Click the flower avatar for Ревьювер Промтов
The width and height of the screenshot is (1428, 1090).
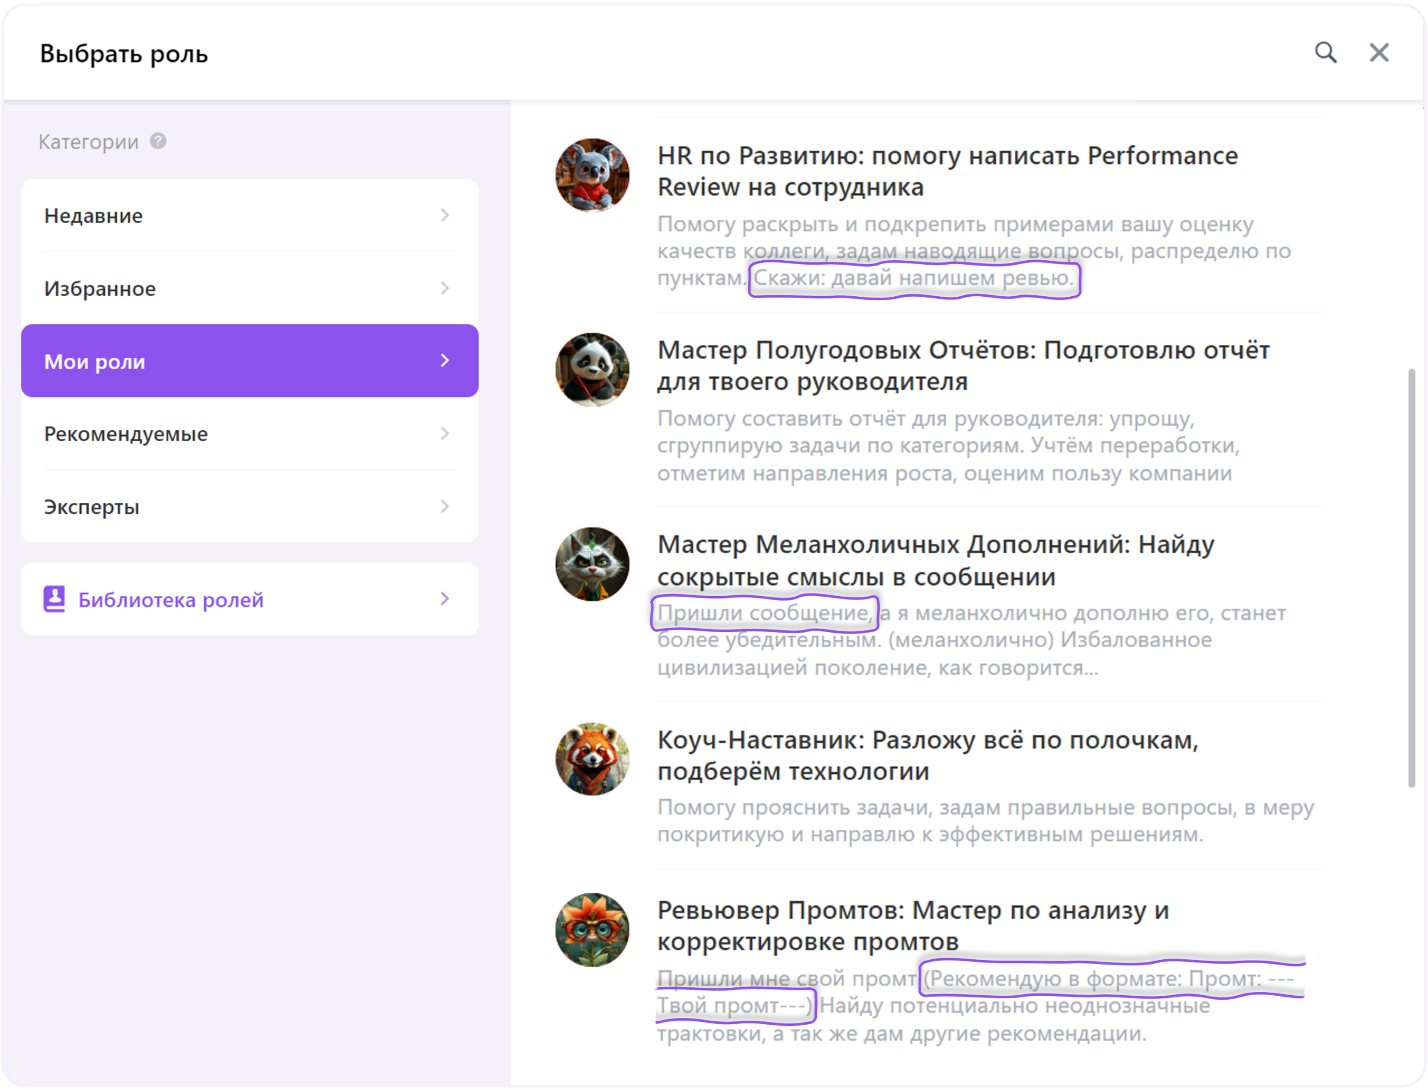coord(592,930)
